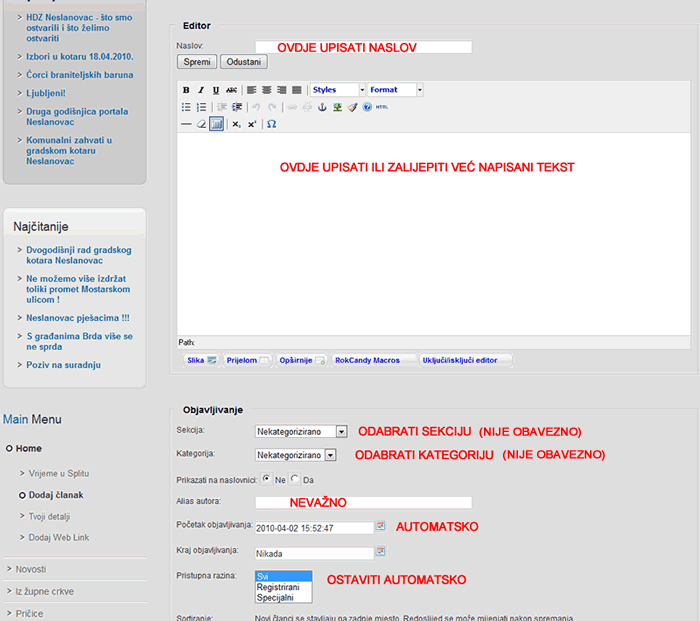Viewport: 700px width, 621px height.
Task: Click into the Alias autora field
Action: coord(335,502)
